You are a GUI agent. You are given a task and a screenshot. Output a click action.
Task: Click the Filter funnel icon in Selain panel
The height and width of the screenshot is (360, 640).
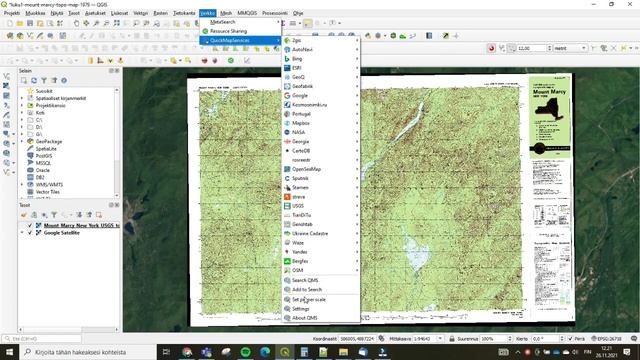pyautogui.click(x=44, y=80)
